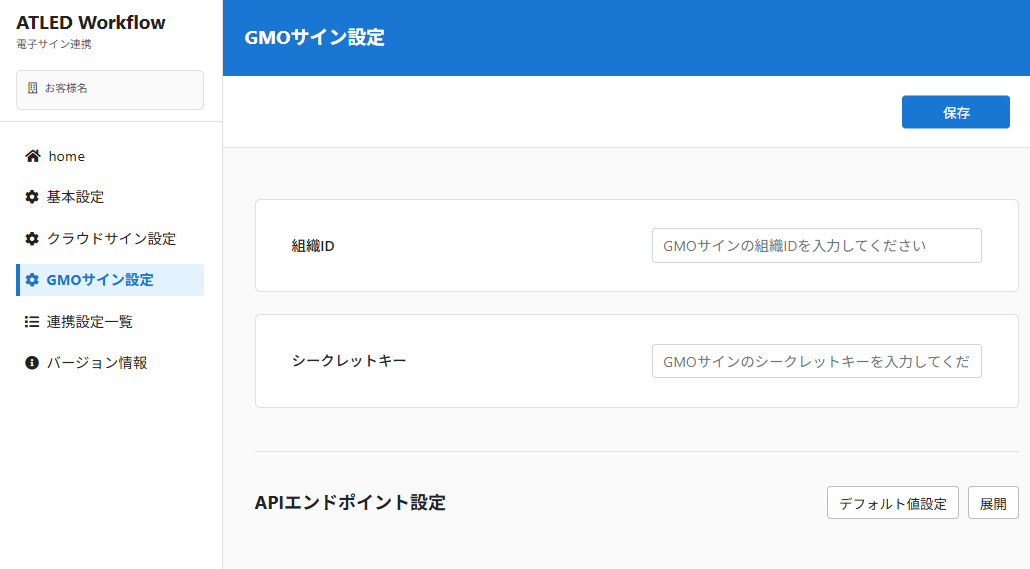The image size is (1030, 569).
Task: Click the 保存 save button
Action: pos(955,112)
